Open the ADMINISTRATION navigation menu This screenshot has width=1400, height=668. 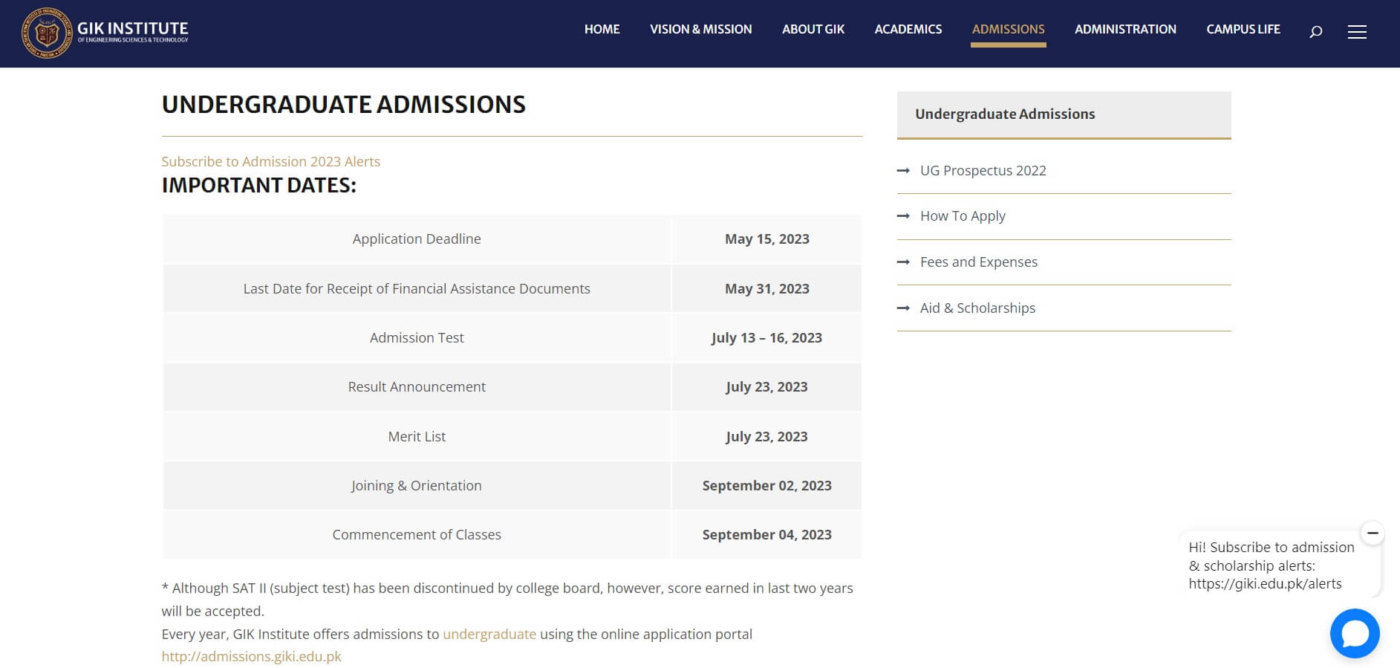click(1124, 29)
